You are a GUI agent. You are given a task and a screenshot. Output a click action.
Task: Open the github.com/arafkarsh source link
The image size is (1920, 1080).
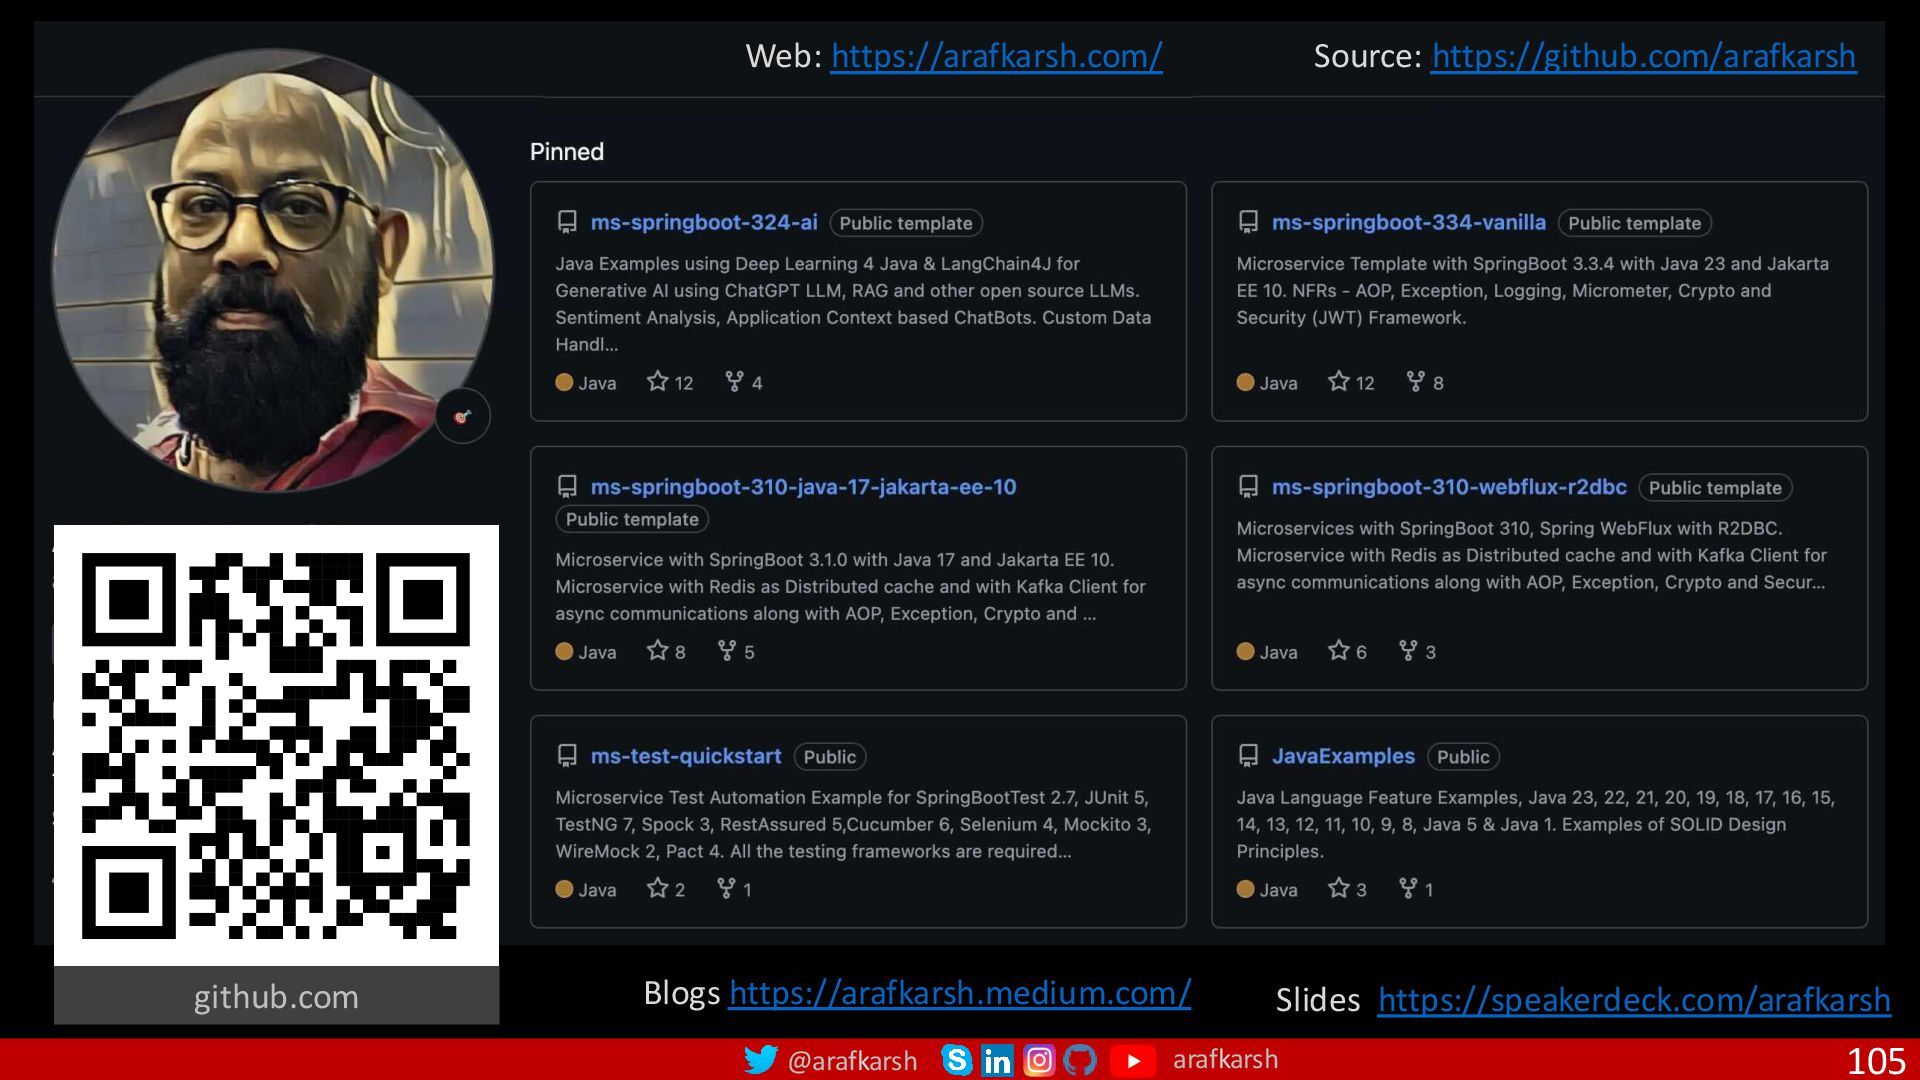[x=1643, y=57]
